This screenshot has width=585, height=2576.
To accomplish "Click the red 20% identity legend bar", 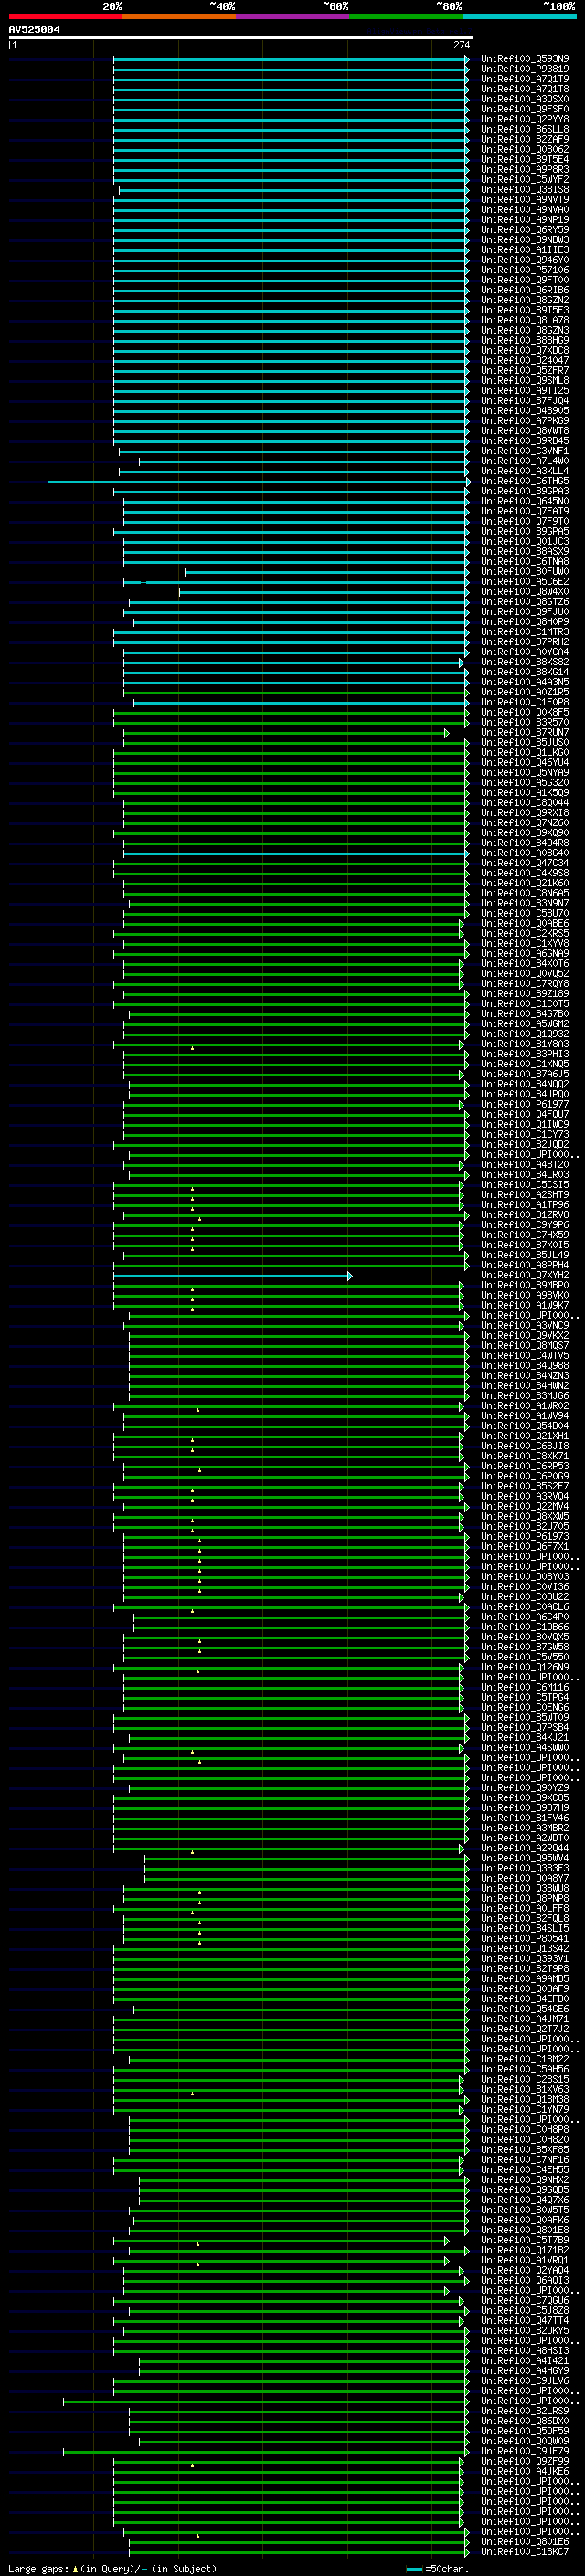I will click(x=66, y=16).
